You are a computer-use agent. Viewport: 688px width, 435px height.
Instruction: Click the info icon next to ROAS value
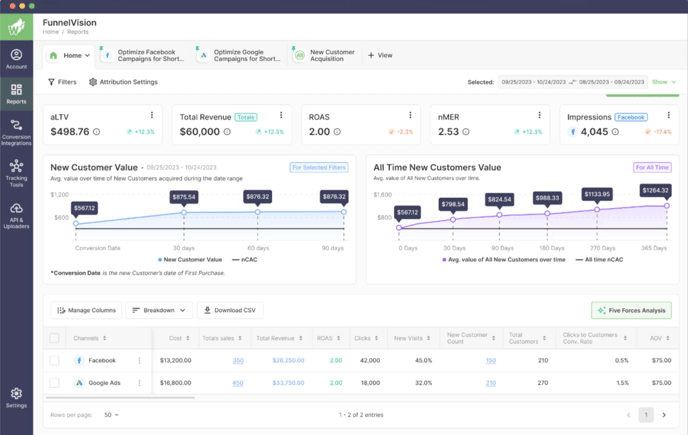(337, 132)
